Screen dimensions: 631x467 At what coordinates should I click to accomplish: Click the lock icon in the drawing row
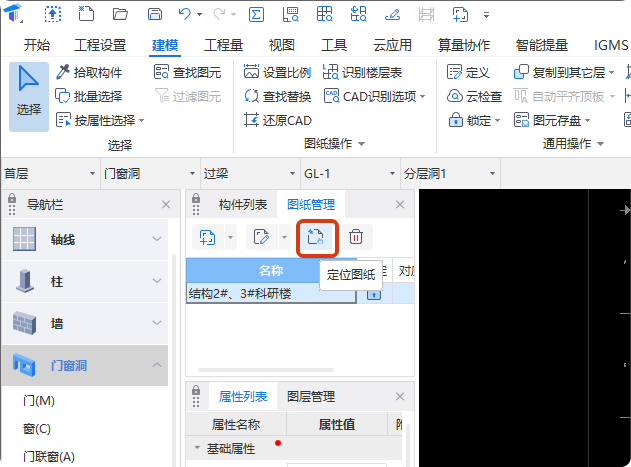374,295
